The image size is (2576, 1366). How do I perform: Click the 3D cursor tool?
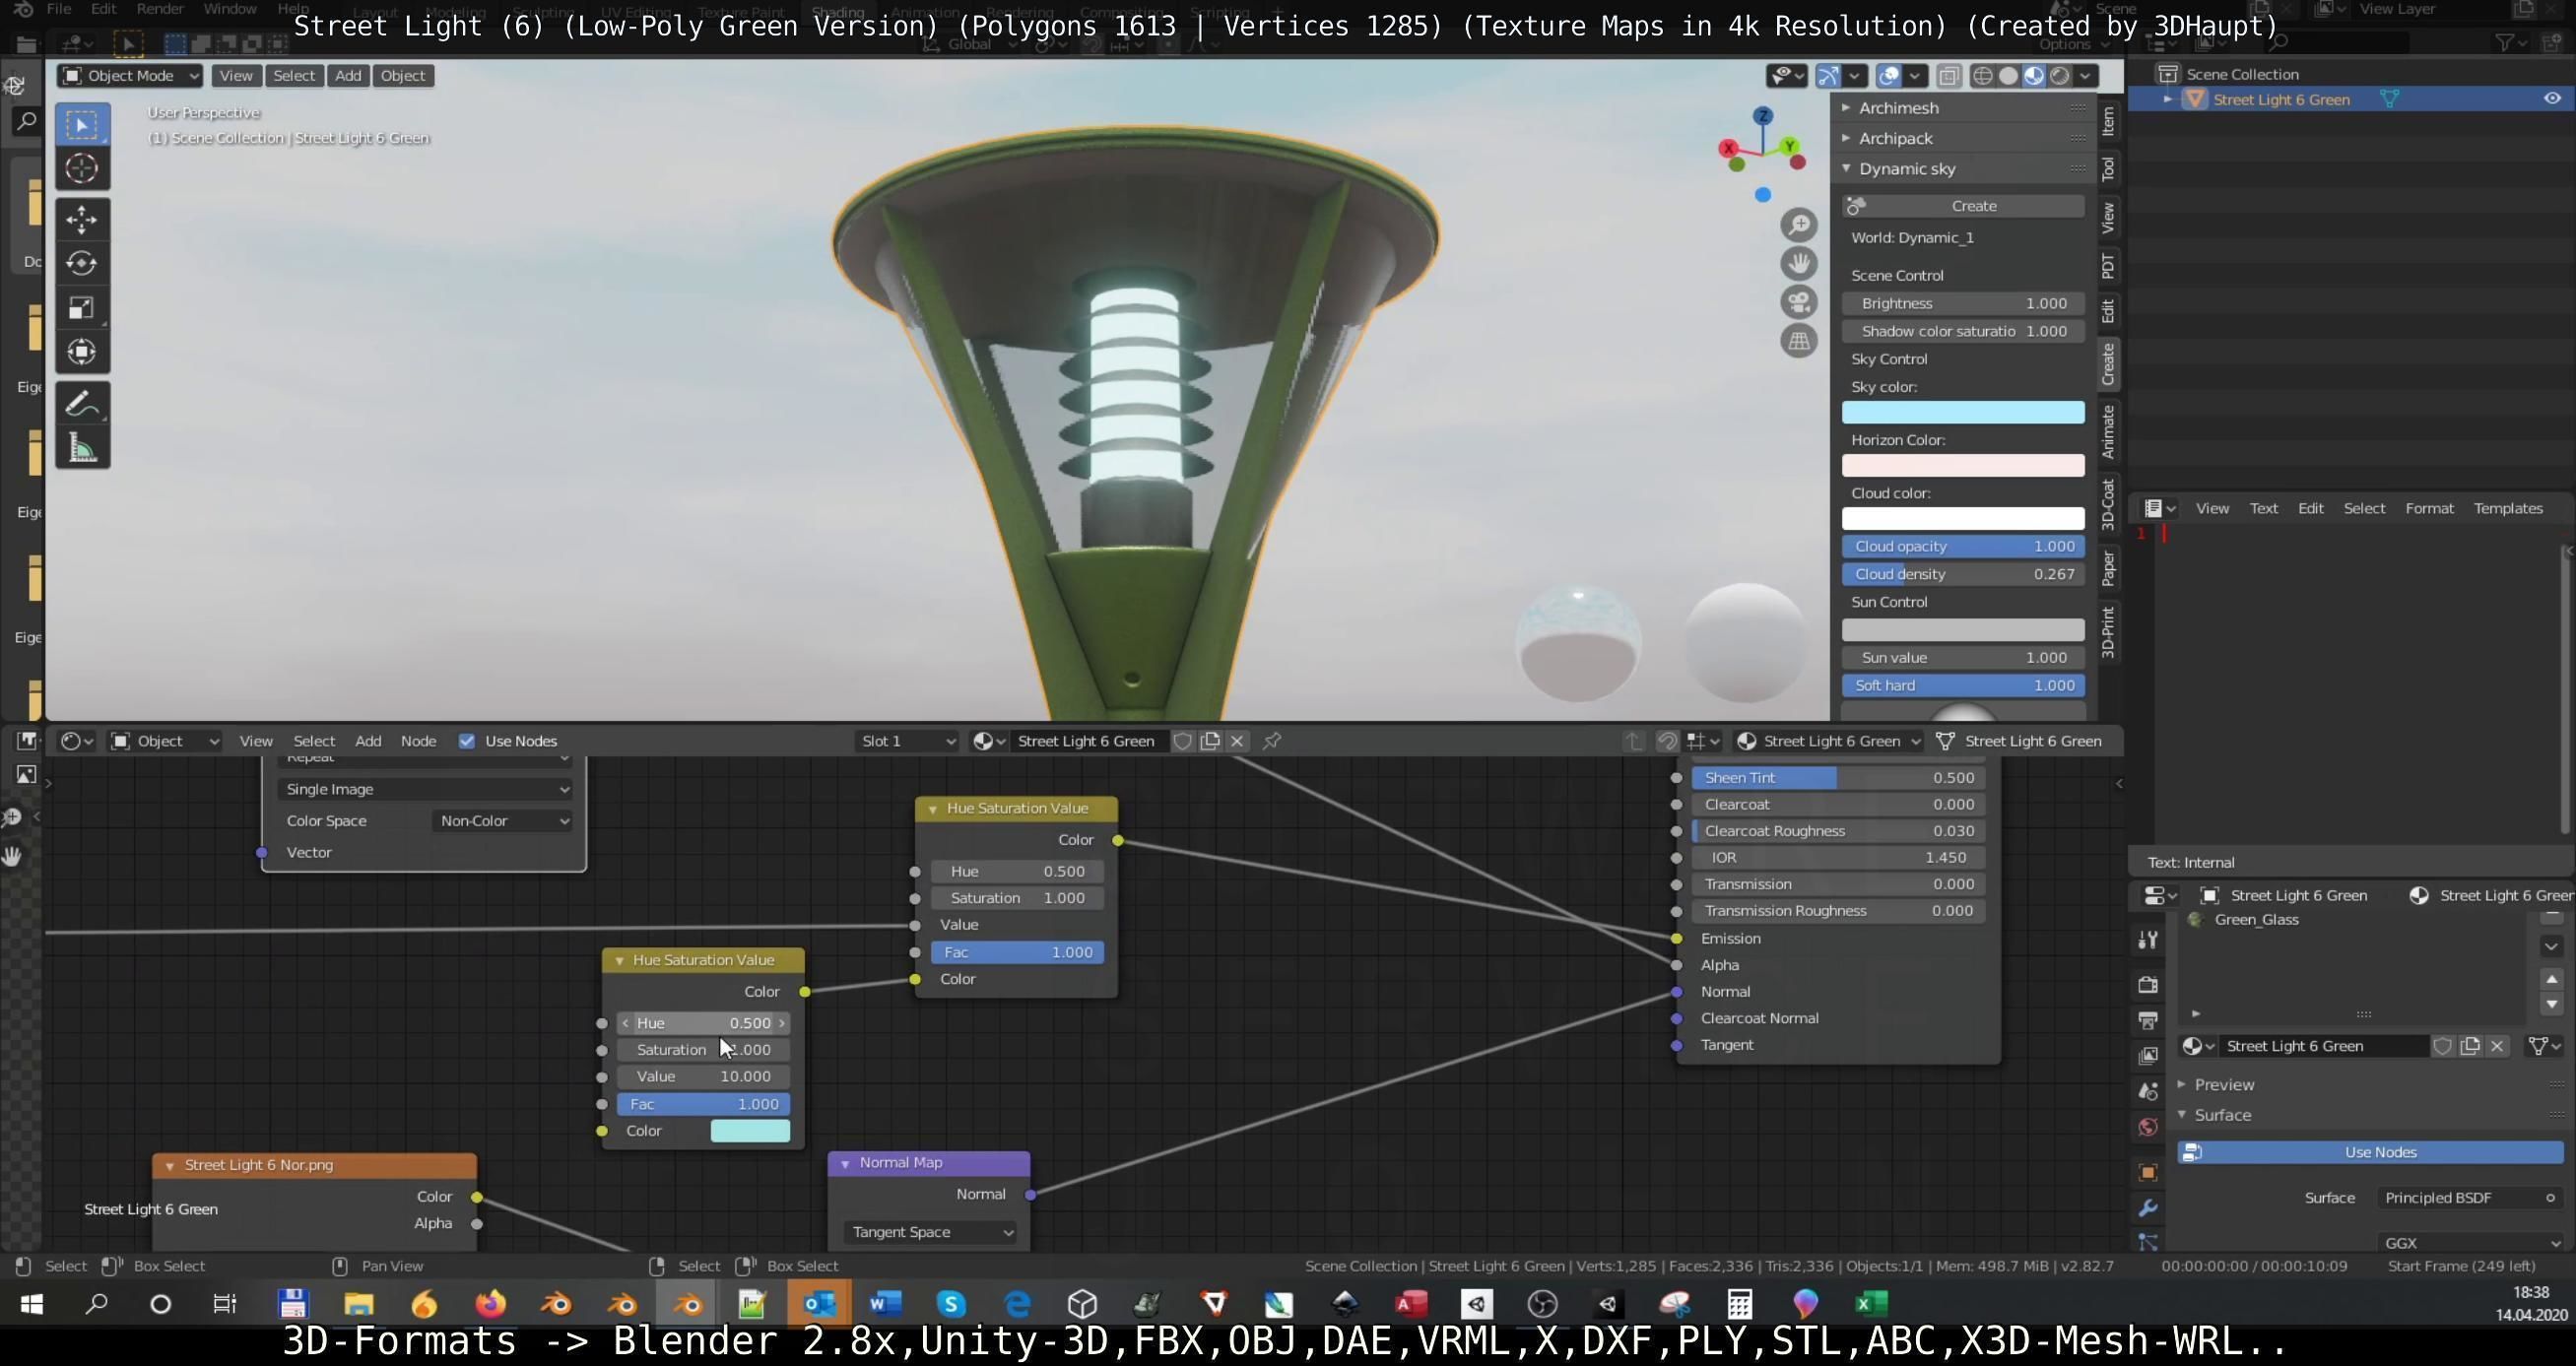tap(82, 168)
